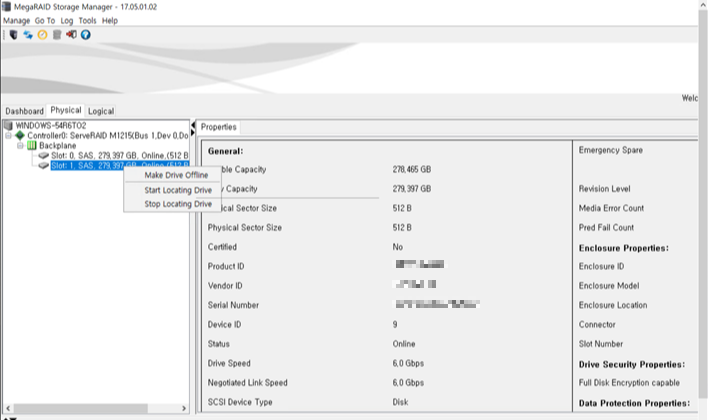Click the yellow clock toolbar icon
This screenshot has height=420, width=708.
(42, 35)
